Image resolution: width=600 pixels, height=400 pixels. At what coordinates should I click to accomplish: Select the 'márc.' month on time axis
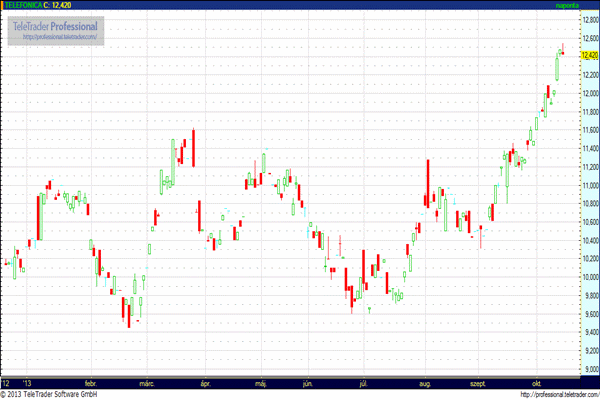[x=147, y=382]
